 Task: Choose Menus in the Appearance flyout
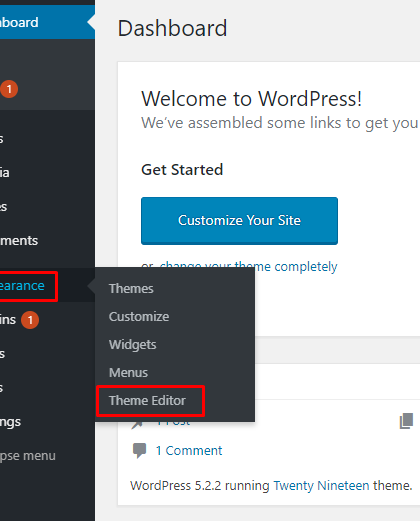coord(128,373)
